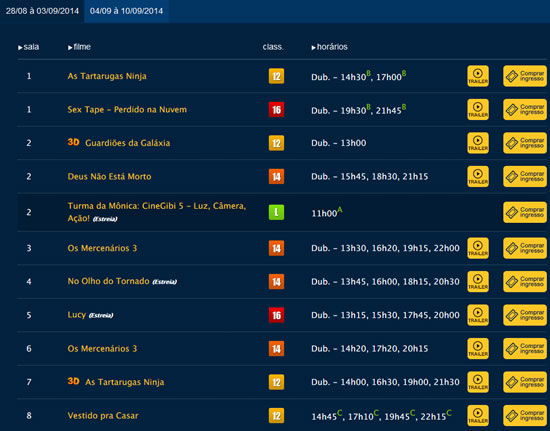Click the 11h00 showtime for Turma da Mônica
Screen dimensions: 550x431
click(327, 213)
